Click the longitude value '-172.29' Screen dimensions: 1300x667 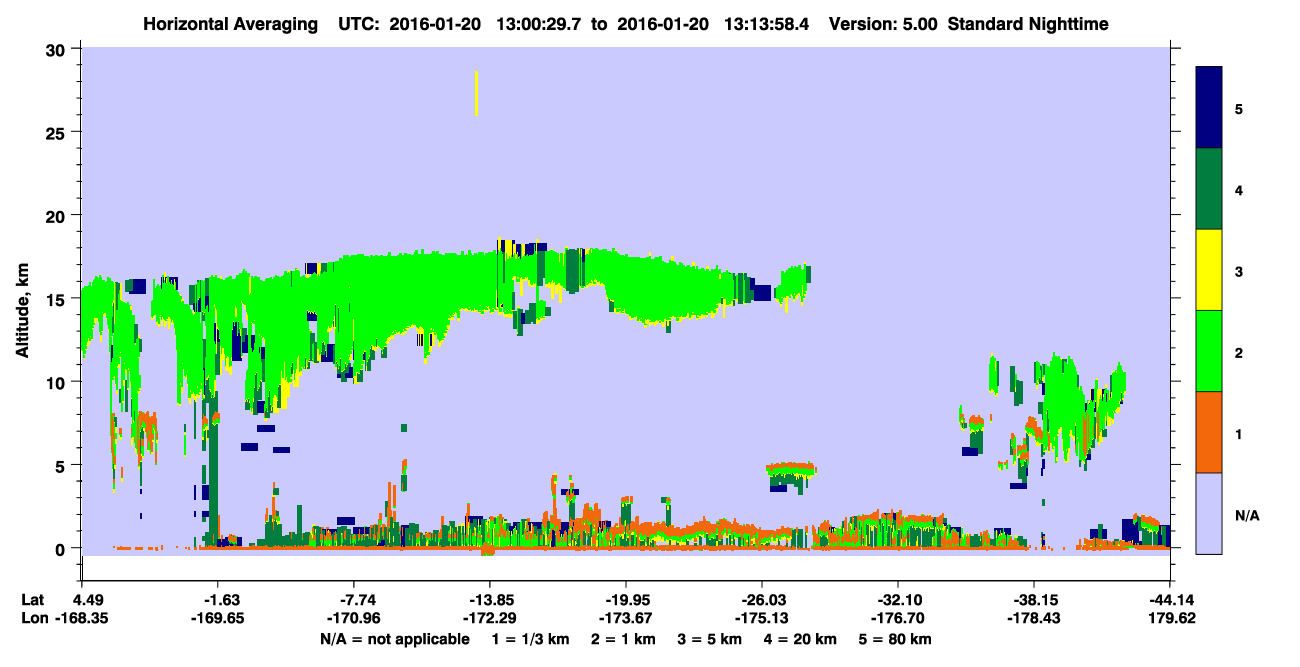click(x=489, y=619)
